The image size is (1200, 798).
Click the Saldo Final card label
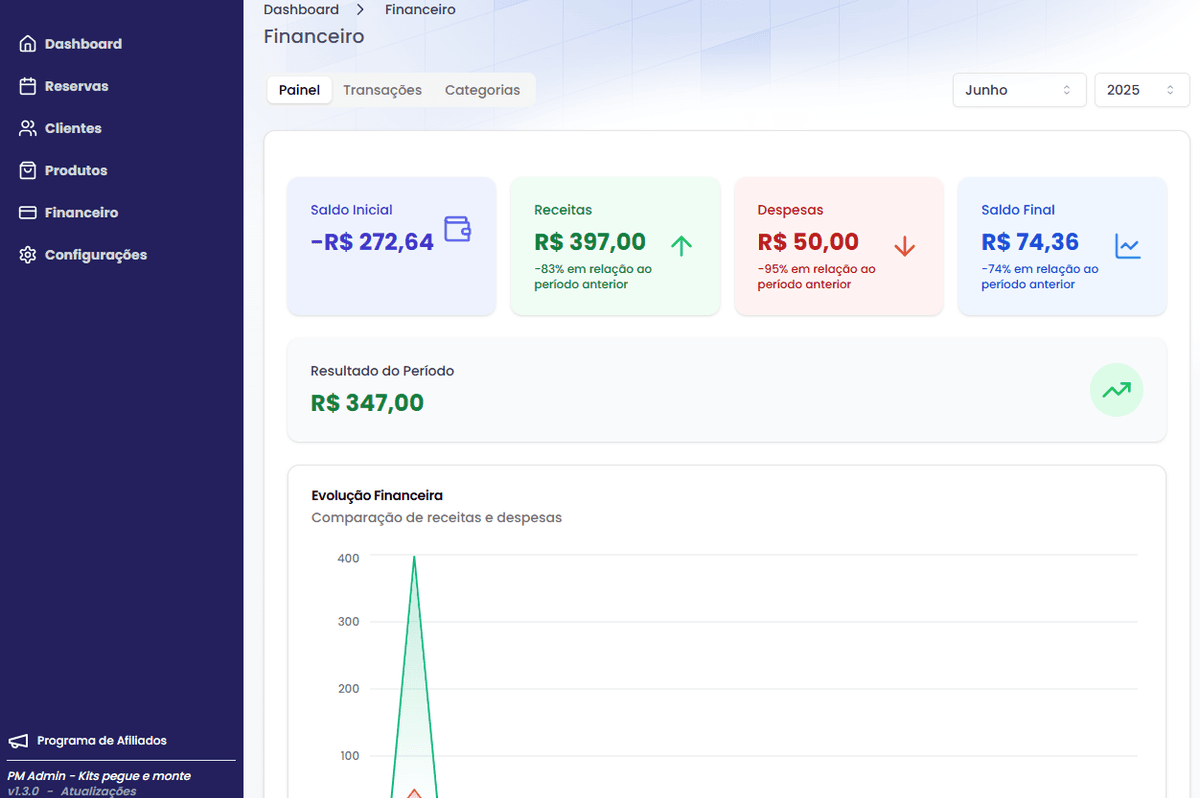click(x=1018, y=210)
